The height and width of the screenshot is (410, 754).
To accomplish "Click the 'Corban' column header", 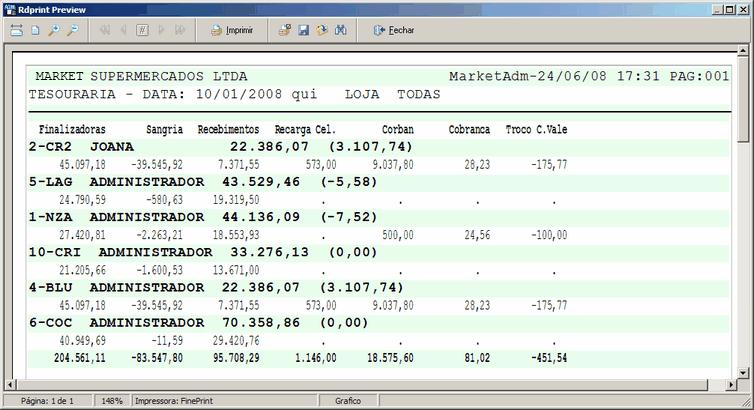I will click(x=398, y=130).
